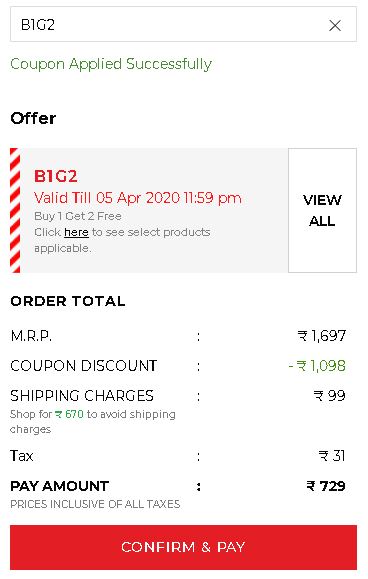Screen dimensions: 368x579
Task: Tap the Prices Inclusive Of All Taxes note
Action: pyautogui.click(x=95, y=504)
